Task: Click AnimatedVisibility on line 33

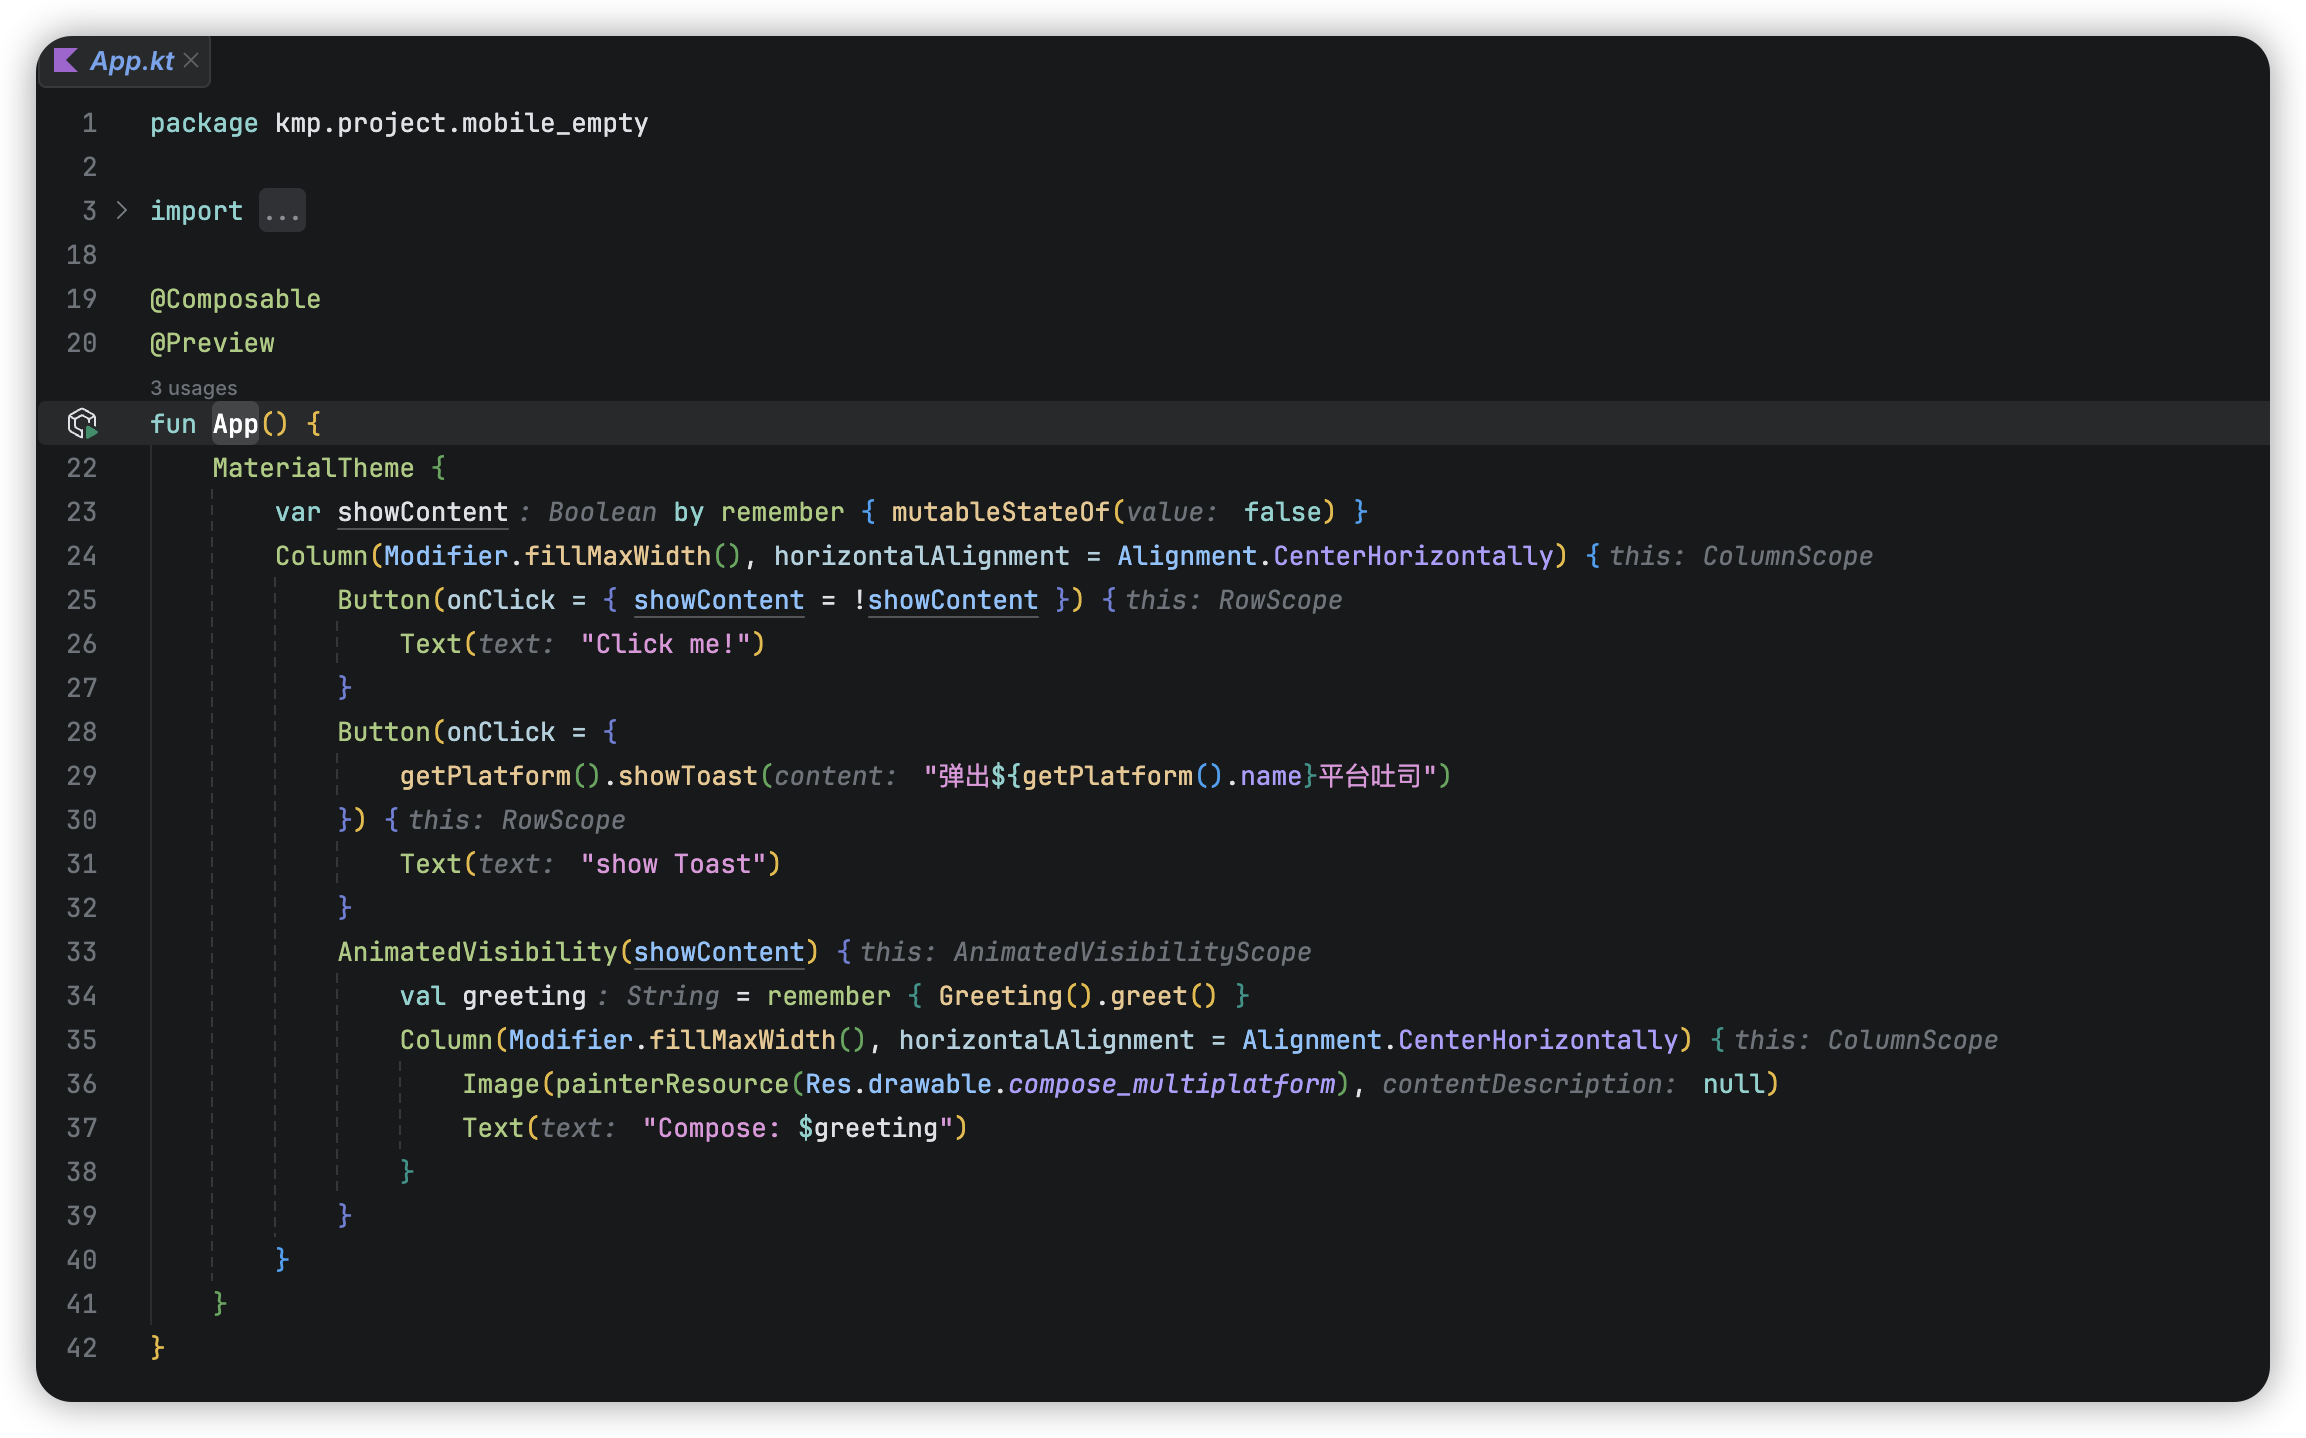Action: (477, 952)
